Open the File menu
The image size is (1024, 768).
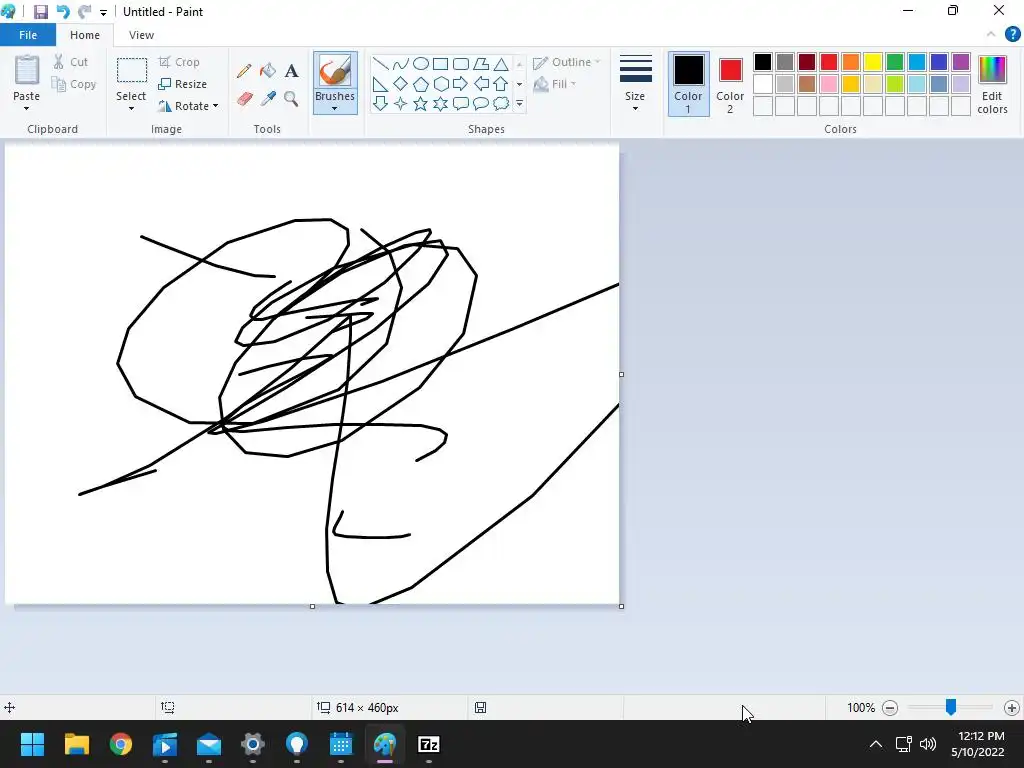tap(28, 35)
